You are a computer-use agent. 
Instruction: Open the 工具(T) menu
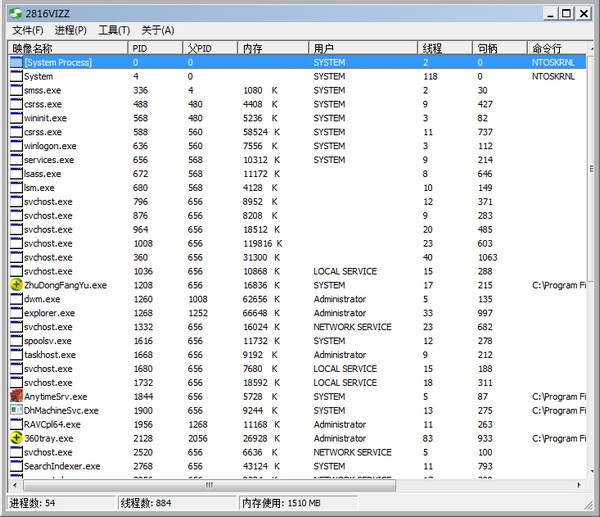(114, 31)
